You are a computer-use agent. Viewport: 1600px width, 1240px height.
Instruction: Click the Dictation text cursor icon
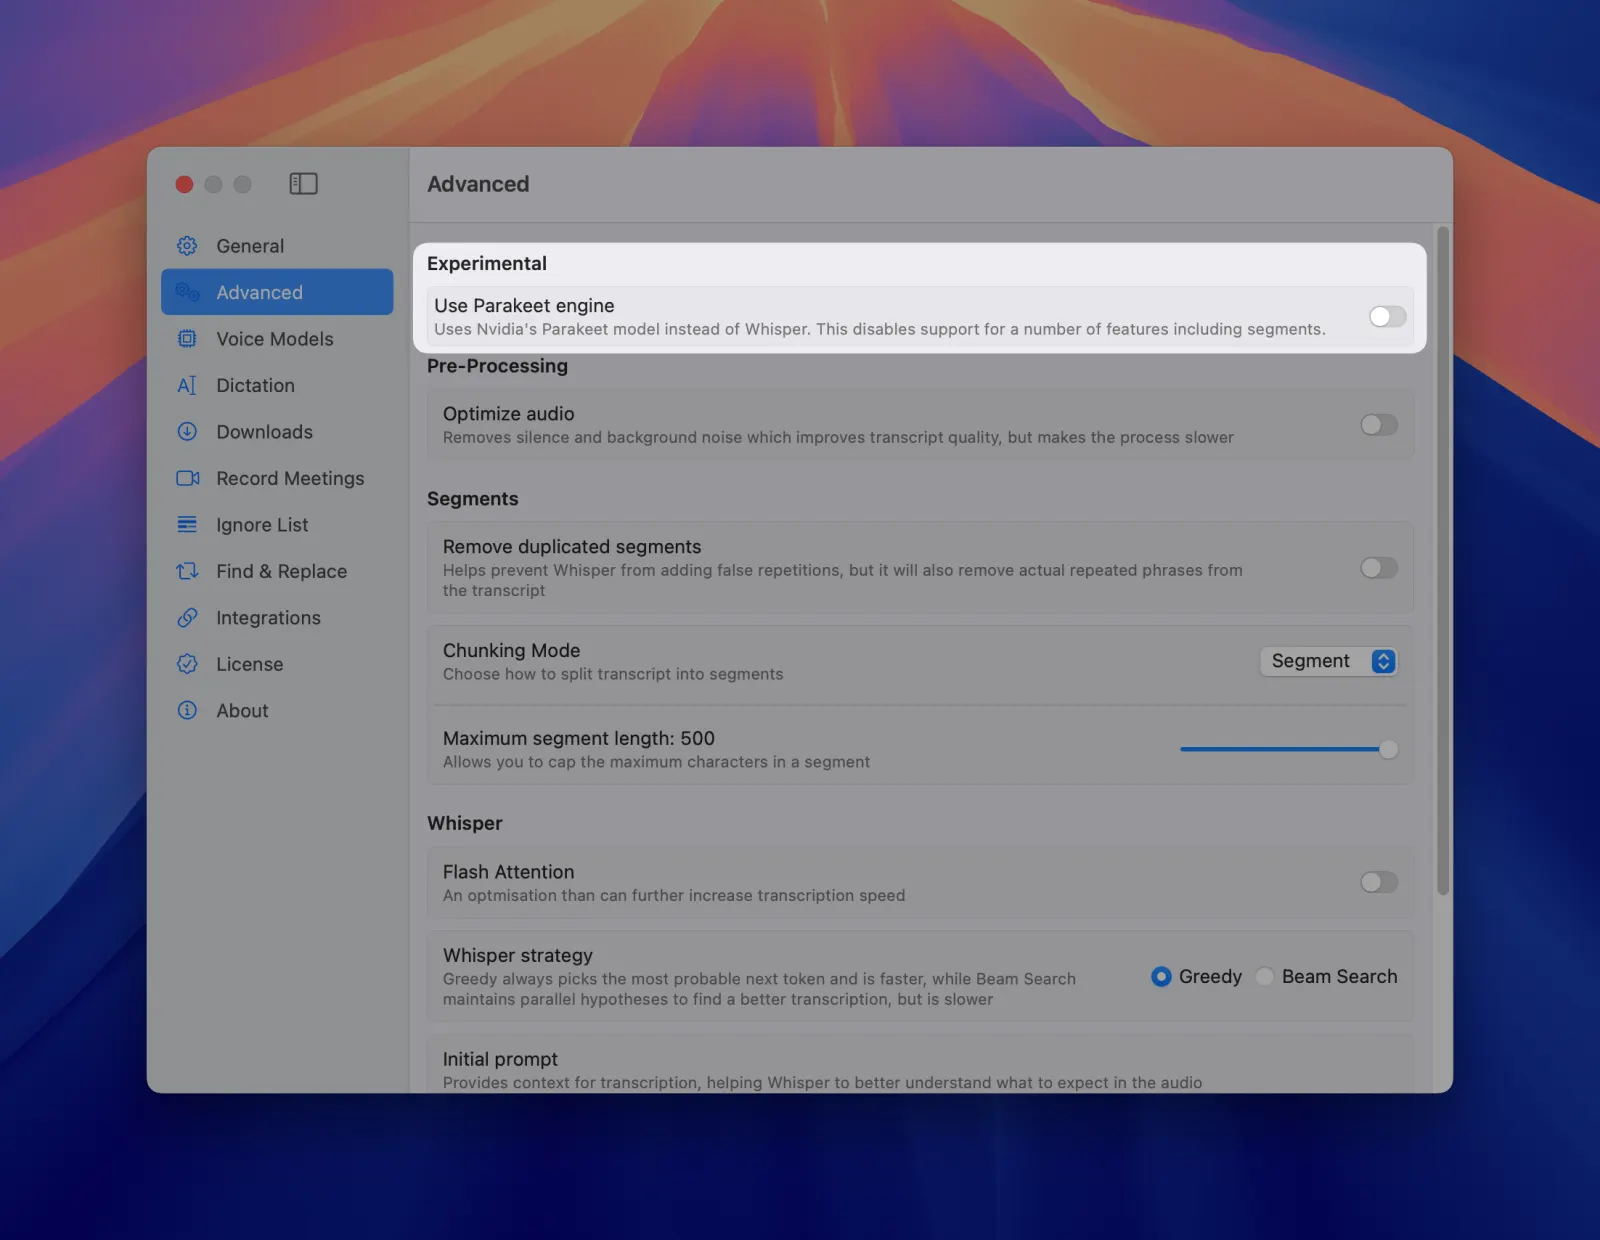(187, 385)
